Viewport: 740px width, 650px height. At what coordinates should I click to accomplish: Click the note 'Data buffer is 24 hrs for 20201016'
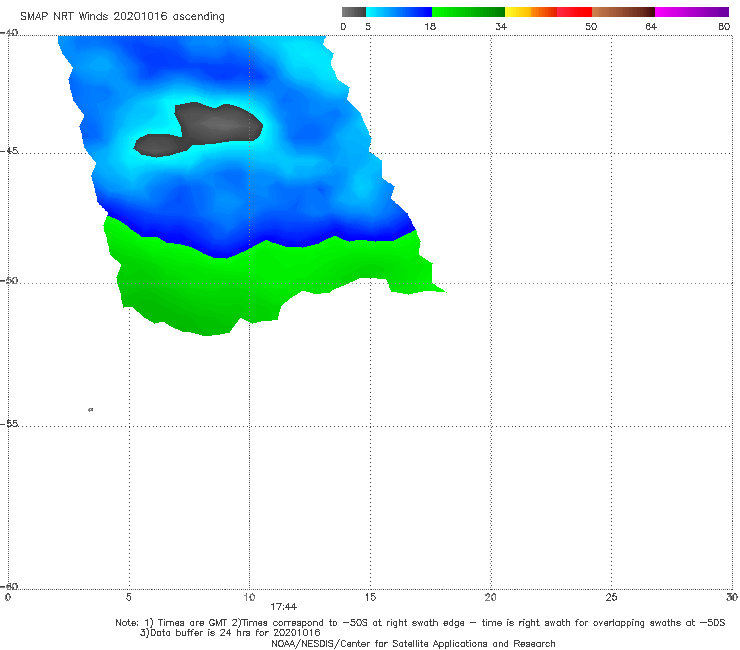pyautogui.click(x=230, y=633)
